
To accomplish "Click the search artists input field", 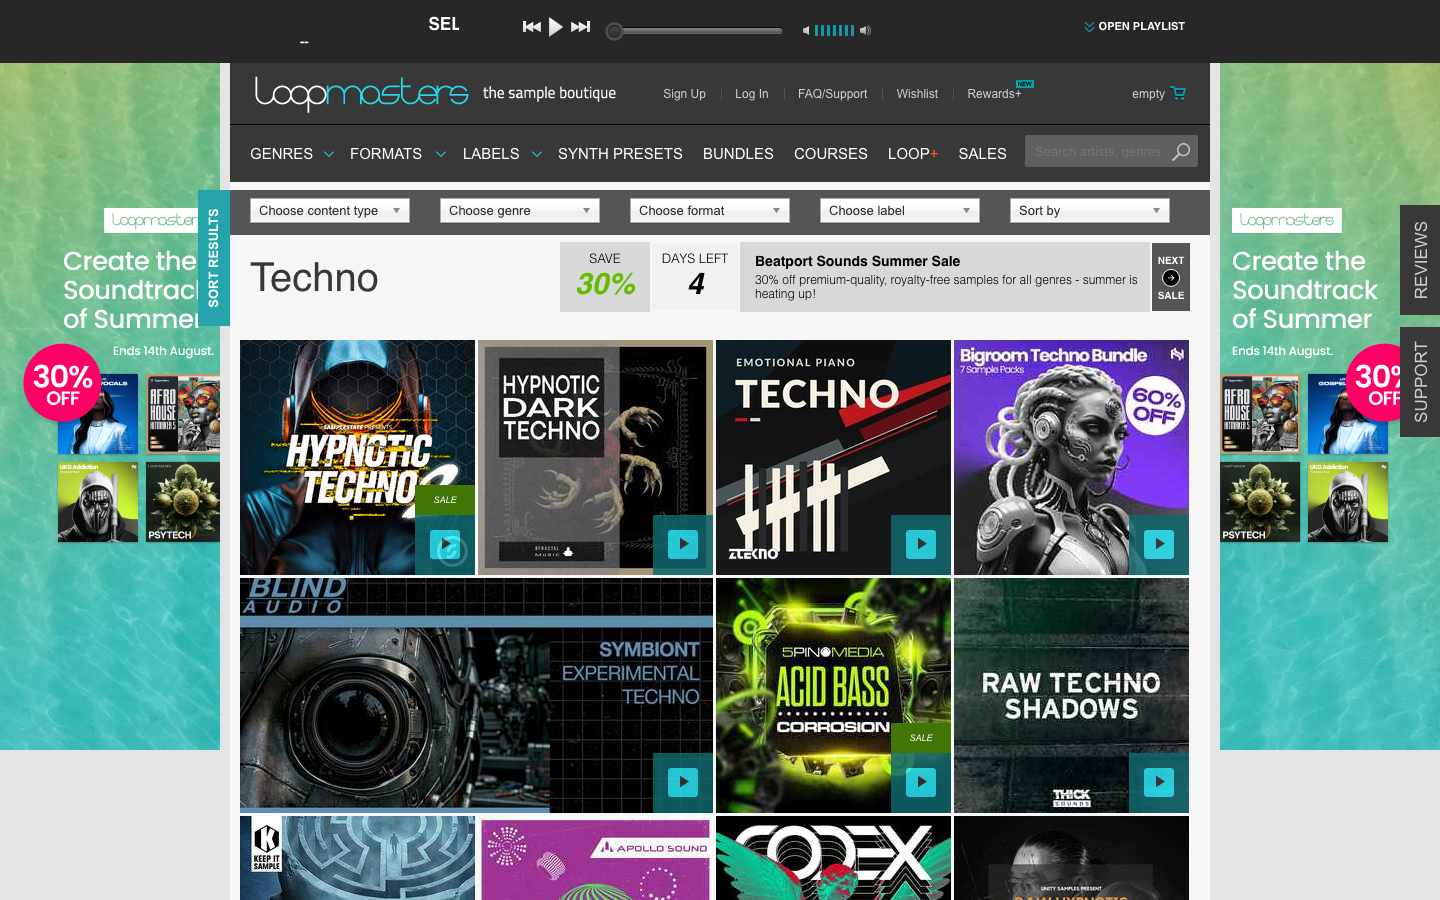I will point(1096,152).
